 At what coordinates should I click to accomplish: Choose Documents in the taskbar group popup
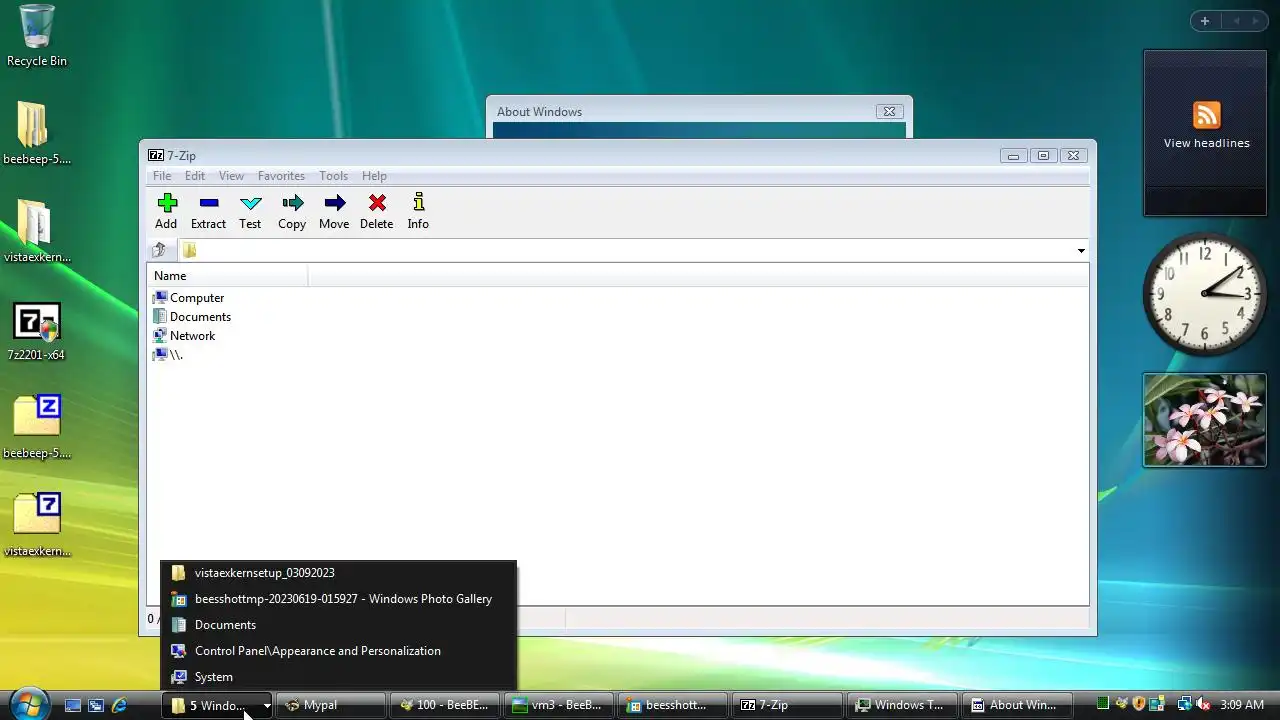(338, 625)
